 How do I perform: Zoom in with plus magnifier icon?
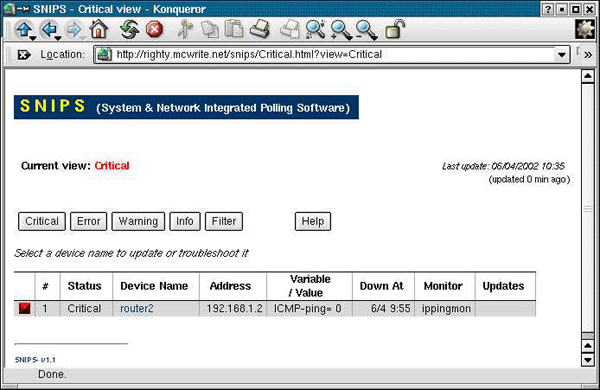[x=341, y=30]
